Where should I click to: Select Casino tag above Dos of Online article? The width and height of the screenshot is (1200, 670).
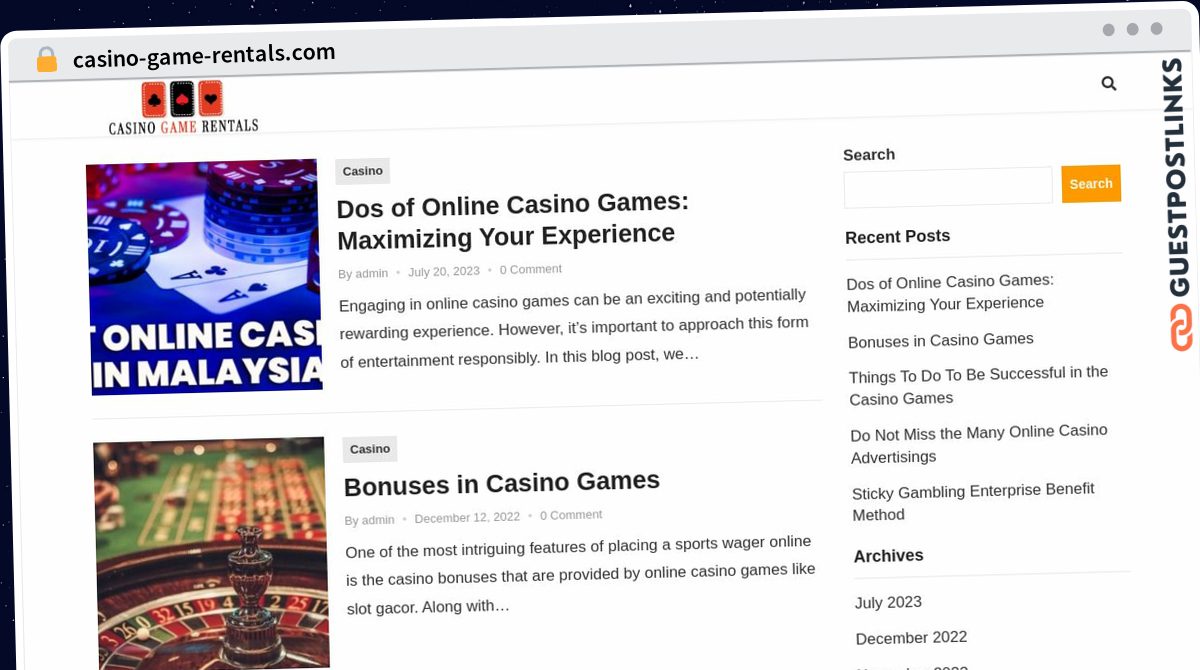point(362,171)
